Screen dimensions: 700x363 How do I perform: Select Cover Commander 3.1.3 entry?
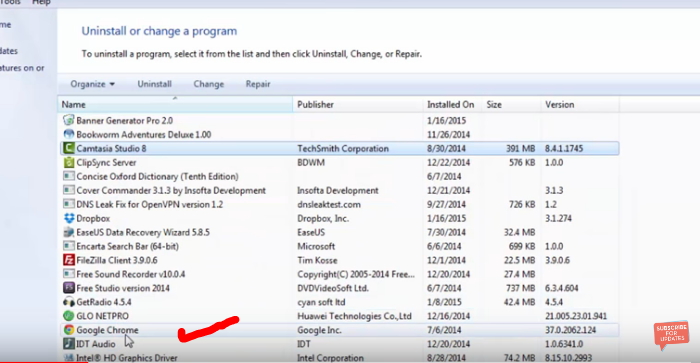point(171,191)
